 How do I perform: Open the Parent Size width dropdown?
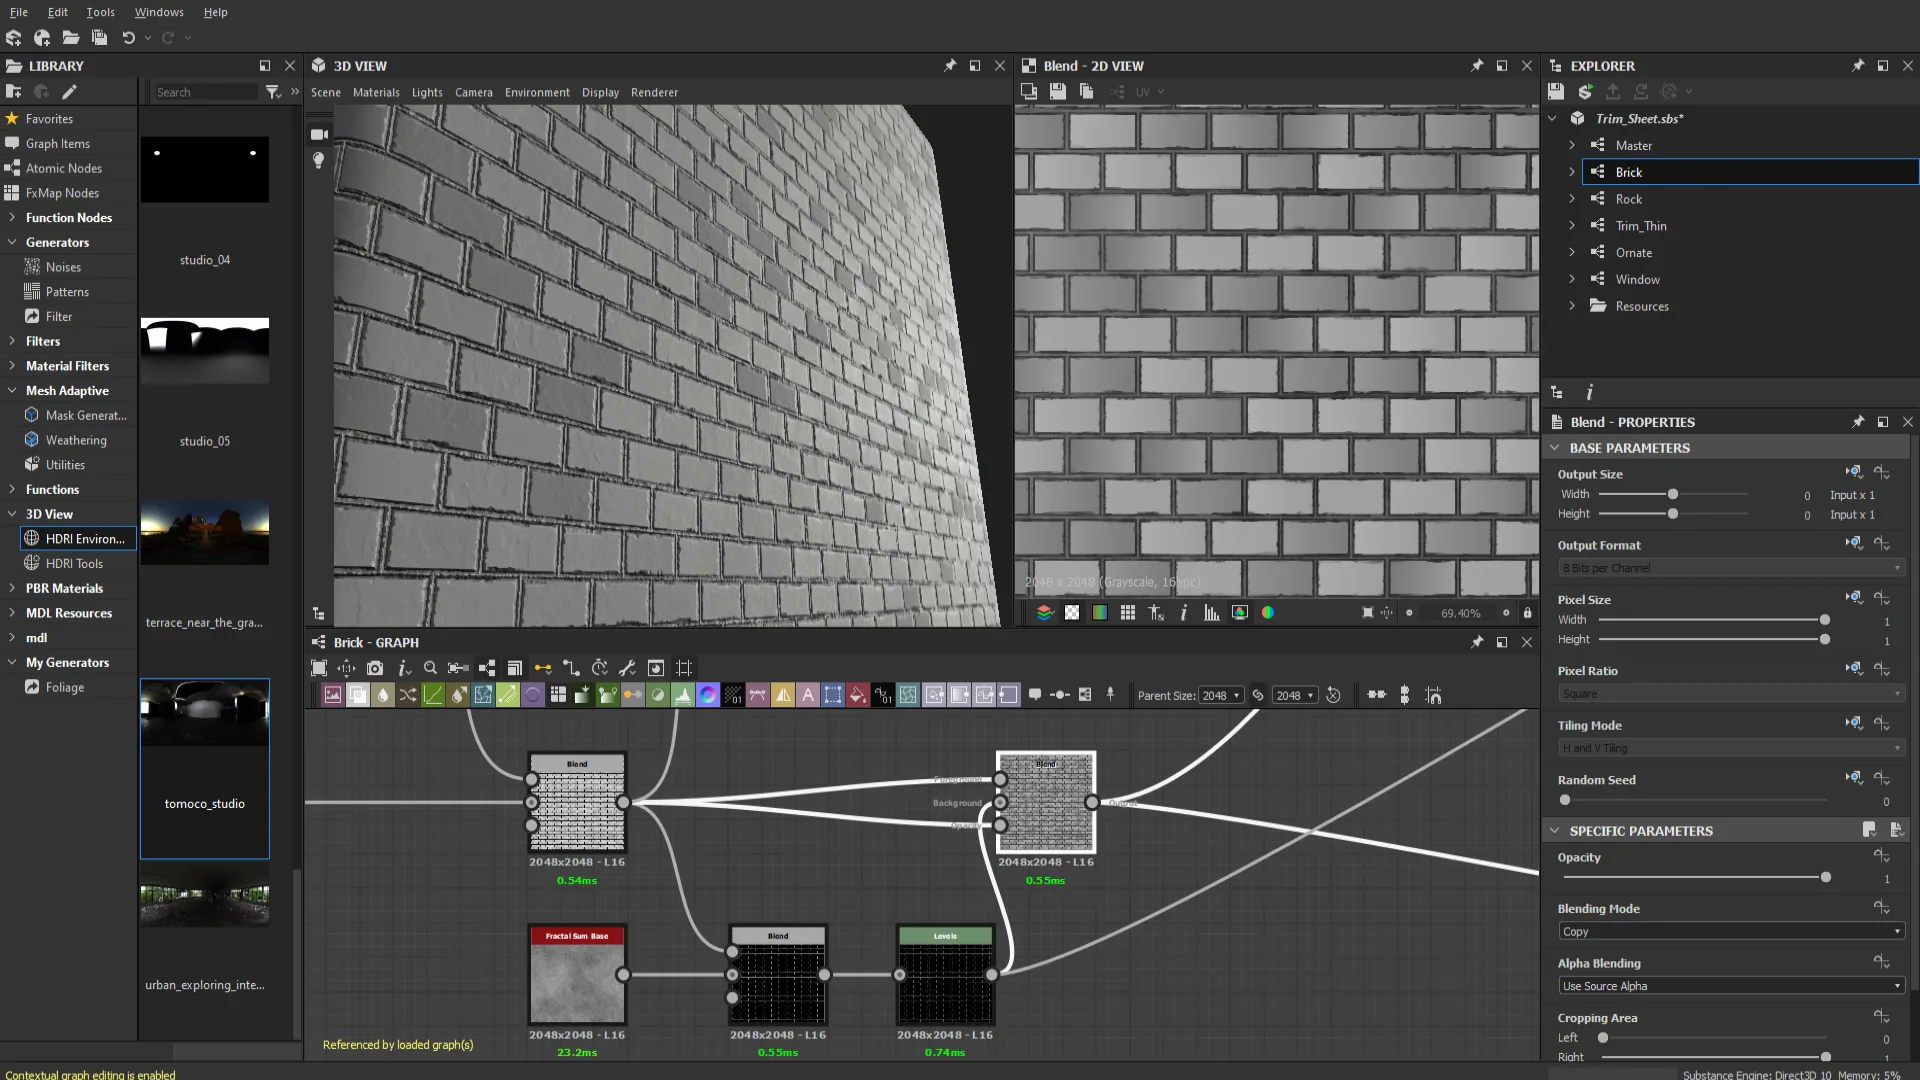pyautogui.click(x=1221, y=696)
